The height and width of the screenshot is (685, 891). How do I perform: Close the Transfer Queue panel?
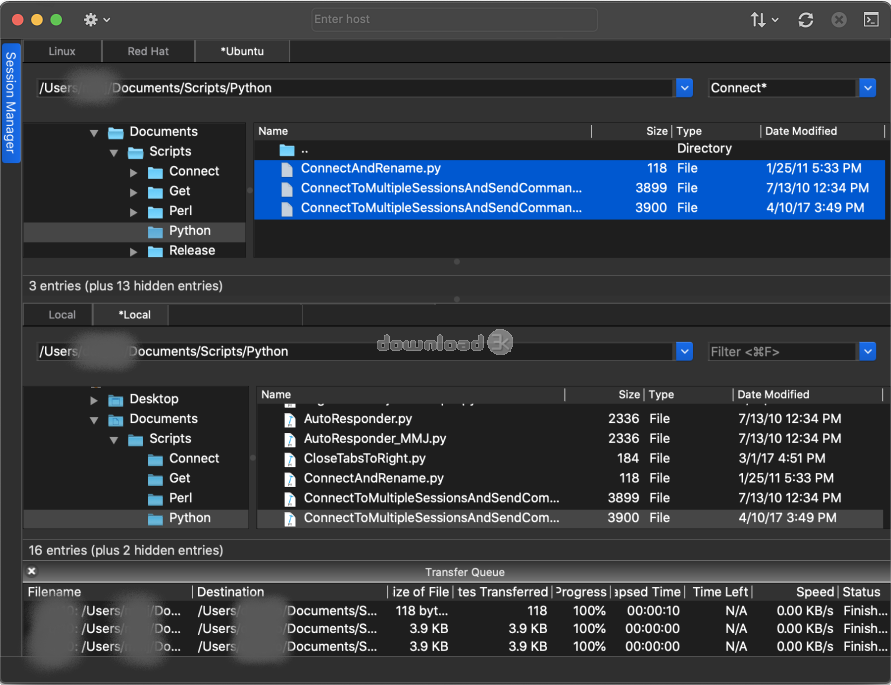(32, 571)
